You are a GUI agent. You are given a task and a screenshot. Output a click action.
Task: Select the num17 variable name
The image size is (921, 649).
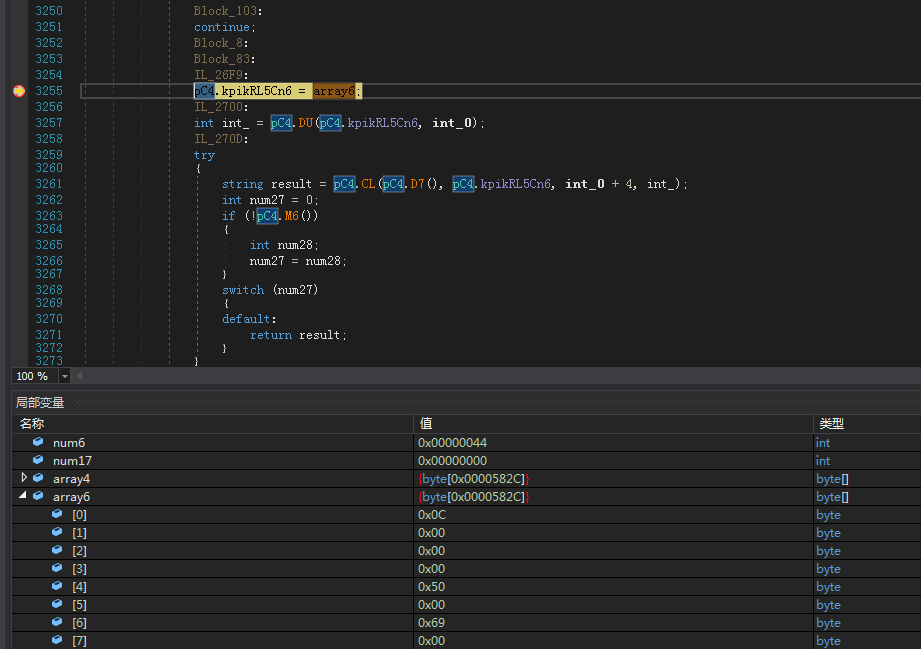click(x=72, y=461)
